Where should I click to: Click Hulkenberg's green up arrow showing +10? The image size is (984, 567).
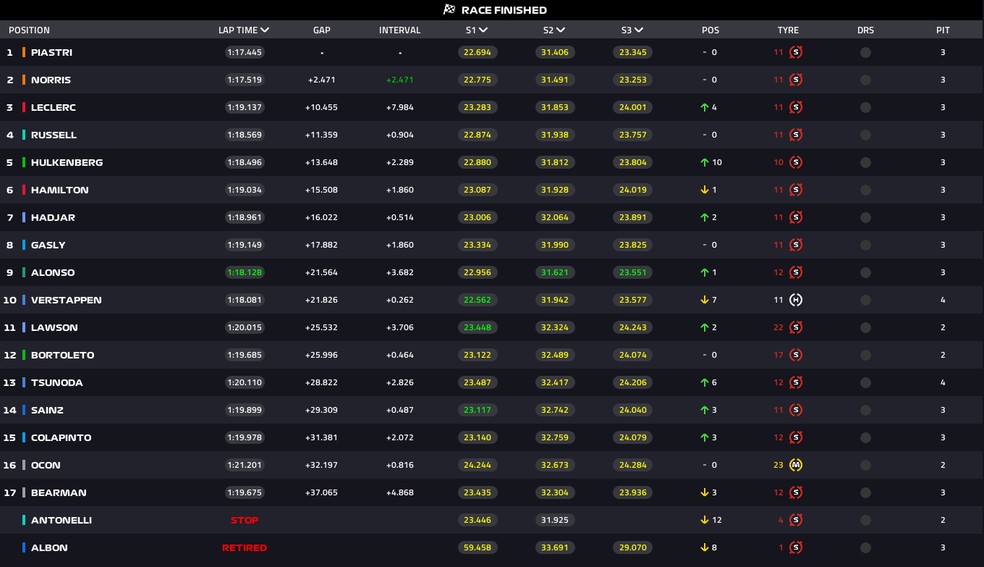pyautogui.click(x=704, y=162)
